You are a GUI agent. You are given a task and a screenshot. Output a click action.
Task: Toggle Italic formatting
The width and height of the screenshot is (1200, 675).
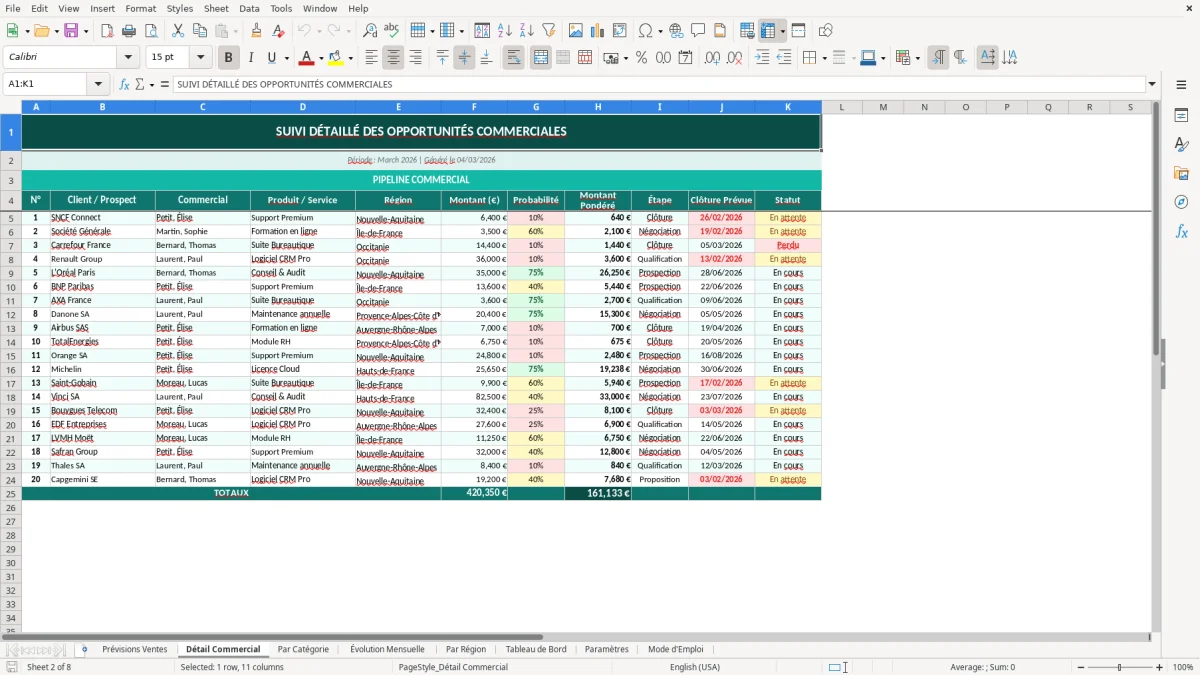250,58
